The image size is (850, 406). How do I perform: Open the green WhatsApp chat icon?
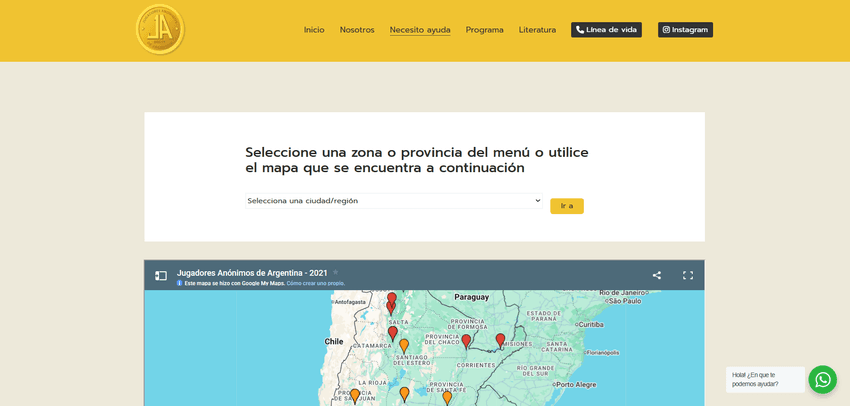tap(822, 379)
